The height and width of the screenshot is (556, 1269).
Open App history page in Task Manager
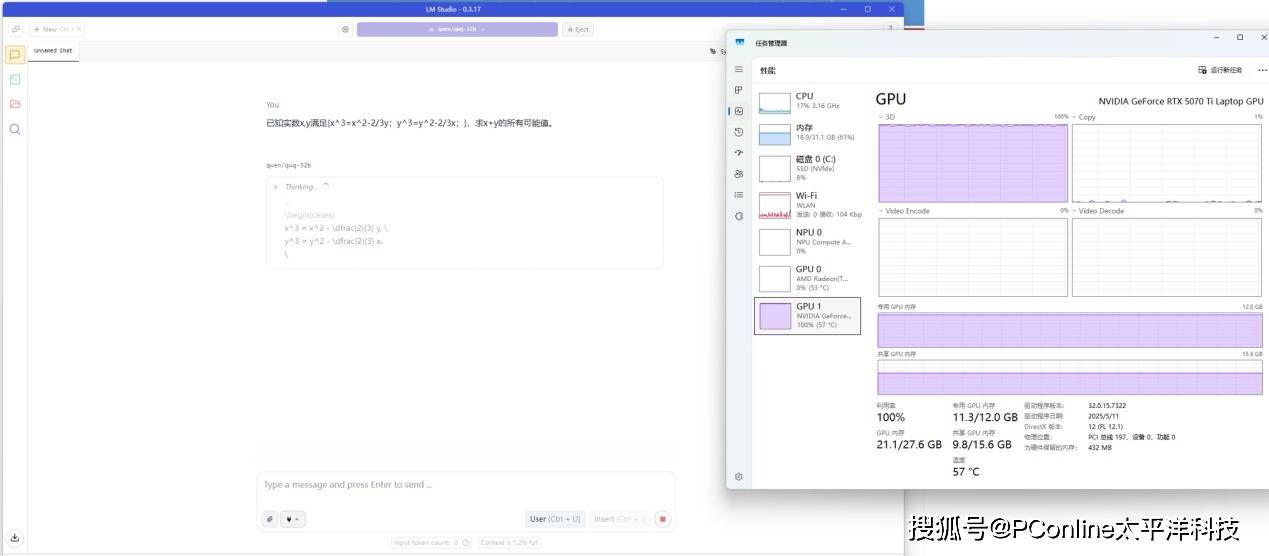pos(739,132)
